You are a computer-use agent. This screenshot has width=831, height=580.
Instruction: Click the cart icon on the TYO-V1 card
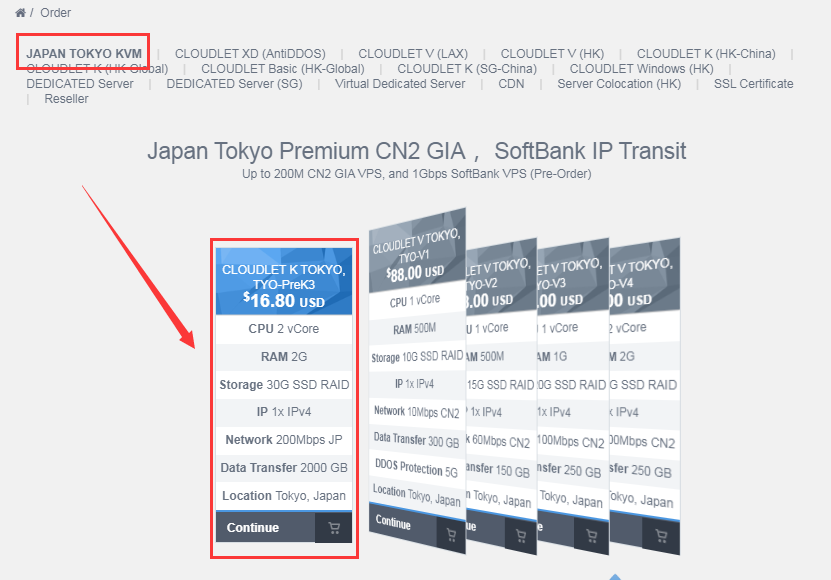[x=451, y=535]
